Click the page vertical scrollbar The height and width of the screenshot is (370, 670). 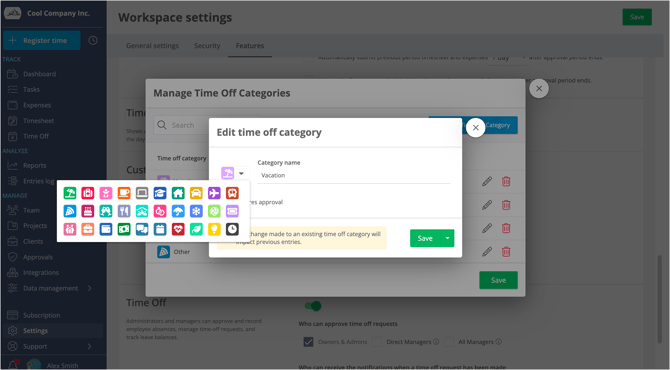[x=660, y=299]
